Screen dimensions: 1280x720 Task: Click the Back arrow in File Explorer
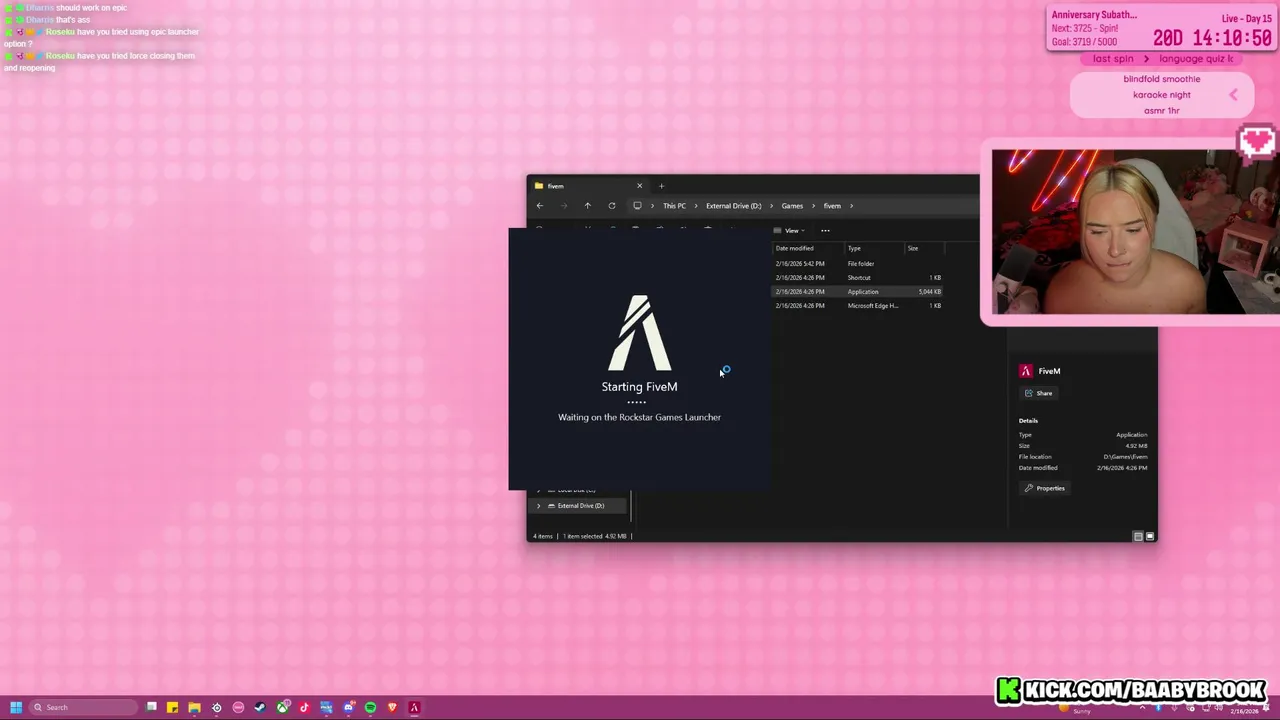pyautogui.click(x=540, y=206)
